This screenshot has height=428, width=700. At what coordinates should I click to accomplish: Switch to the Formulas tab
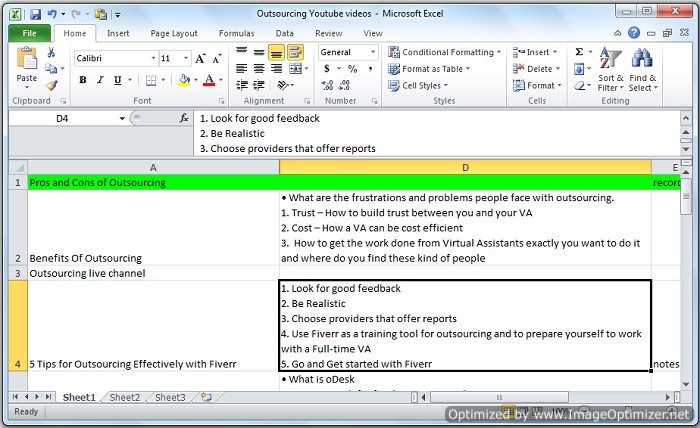coord(236,33)
